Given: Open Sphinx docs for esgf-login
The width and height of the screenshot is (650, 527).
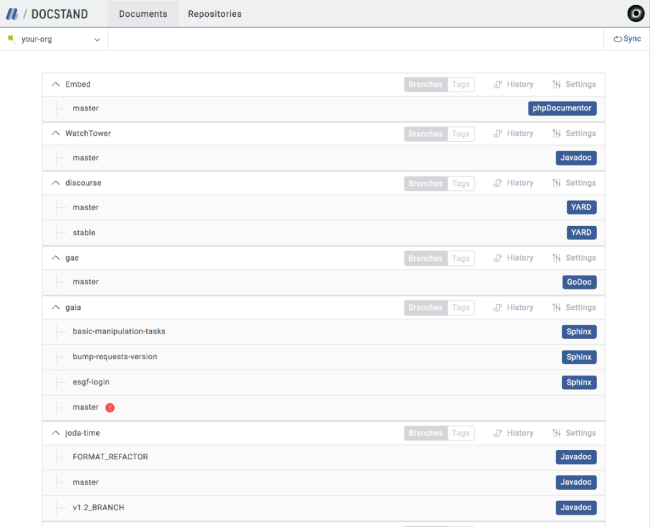Looking at the screenshot, I should (x=579, y=382).
